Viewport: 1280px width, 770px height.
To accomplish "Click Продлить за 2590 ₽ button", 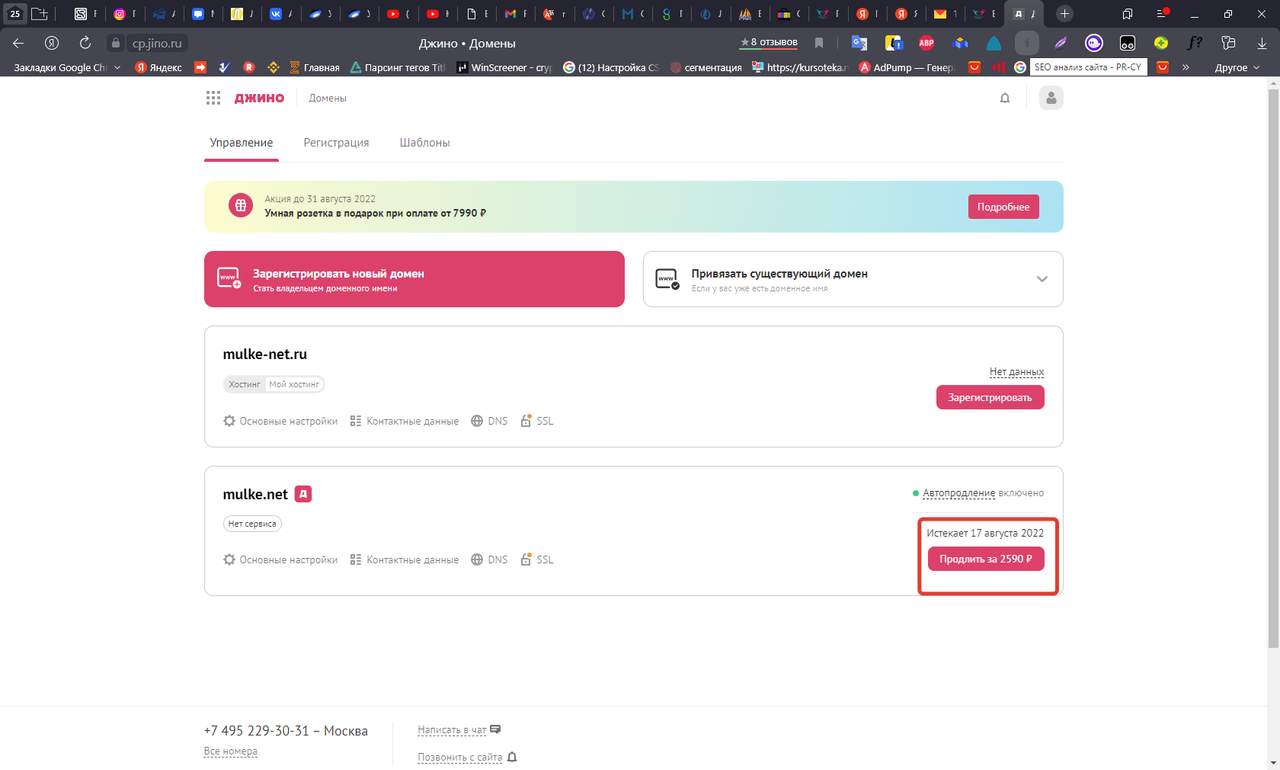I will point(986,559).
